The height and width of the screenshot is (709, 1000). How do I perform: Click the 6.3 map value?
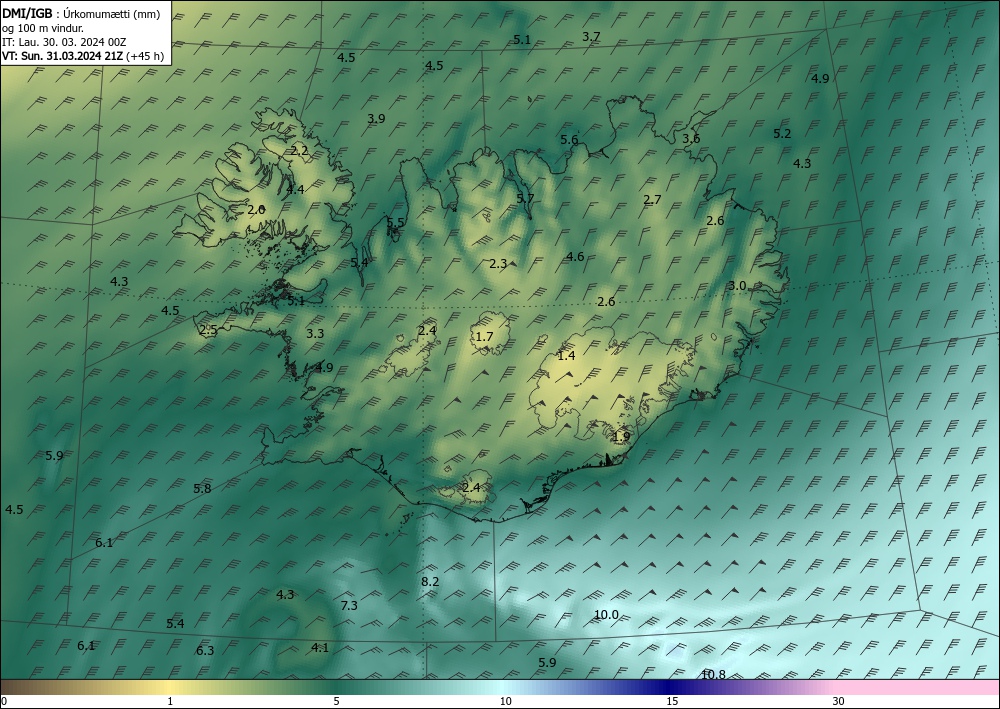point(205,650)
